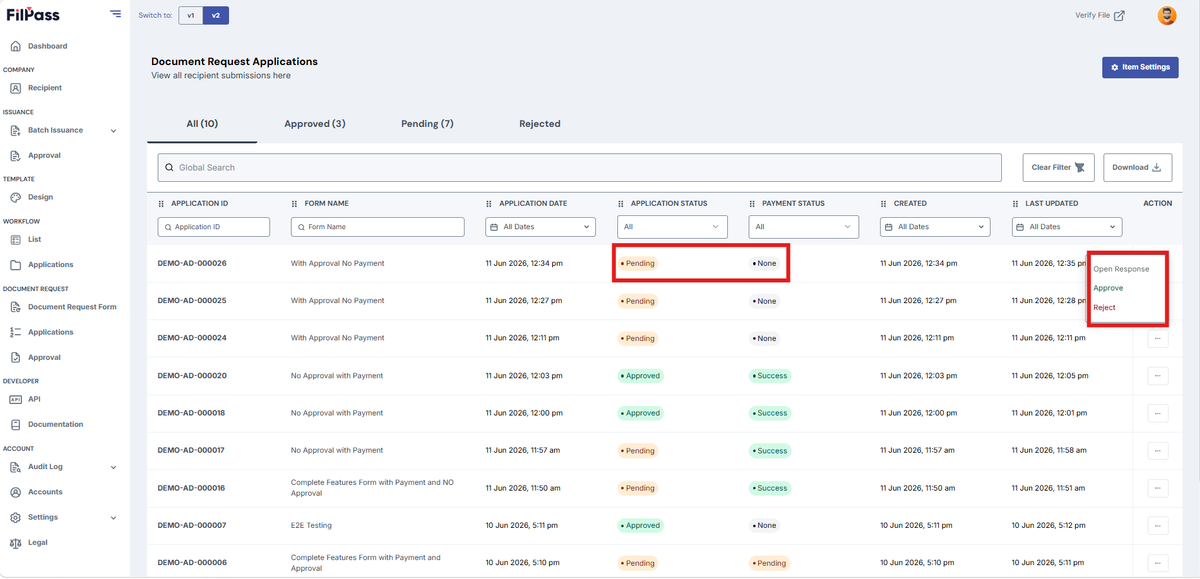Switch to version v1
Viewport: 1200px width, 579px height.
point(191,15)
